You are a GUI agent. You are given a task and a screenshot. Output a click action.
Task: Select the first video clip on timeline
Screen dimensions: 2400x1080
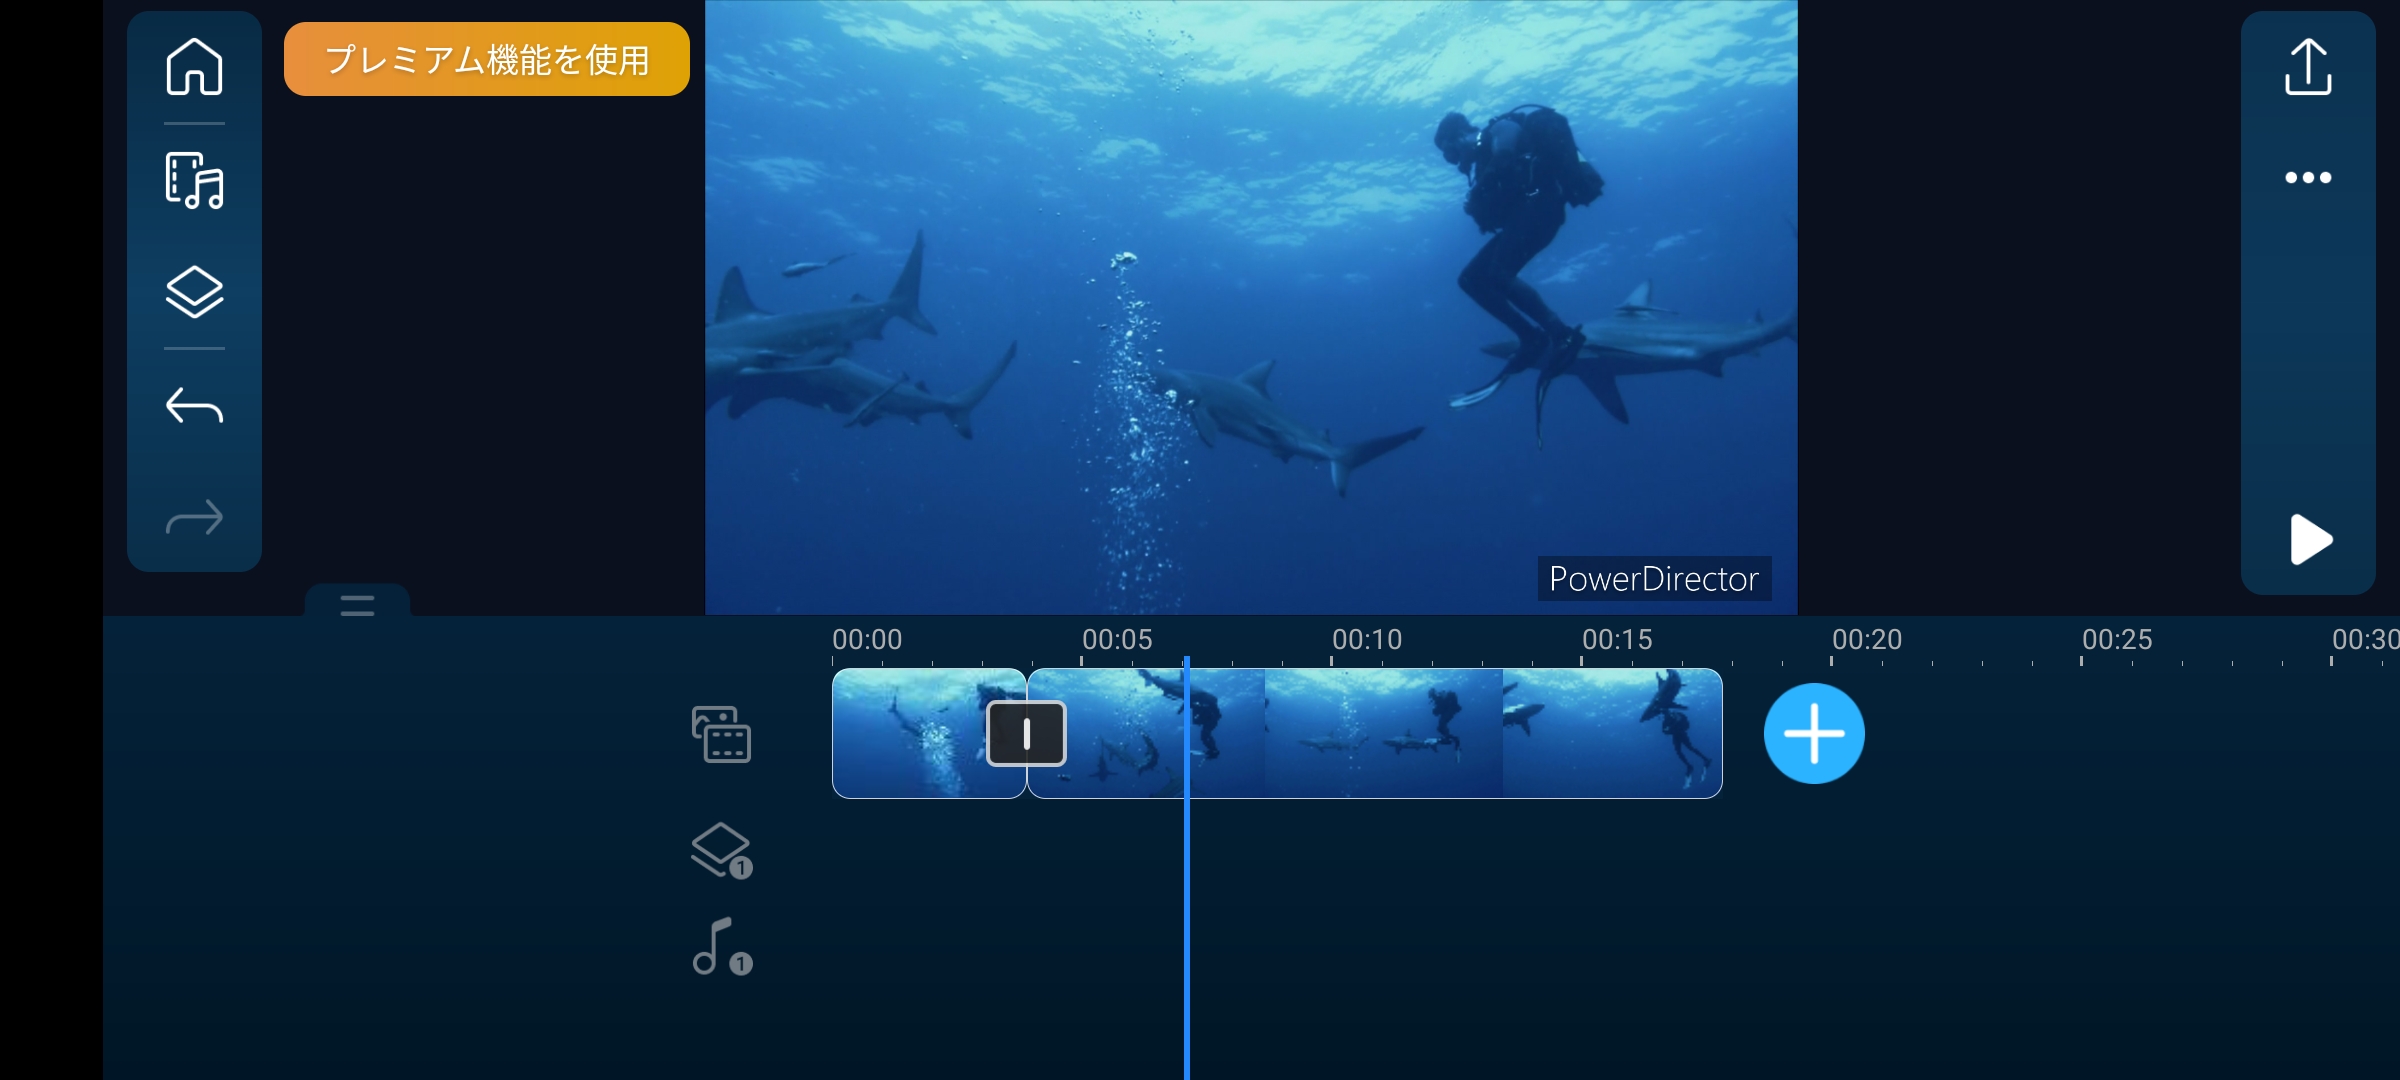tap(905, 734)
